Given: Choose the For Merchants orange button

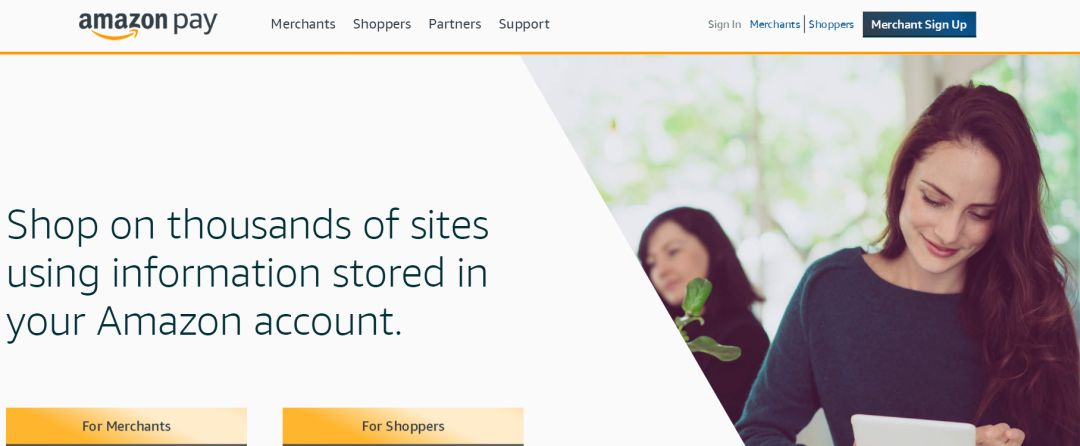Looking at the screenshot, I should tap(126, 426).
